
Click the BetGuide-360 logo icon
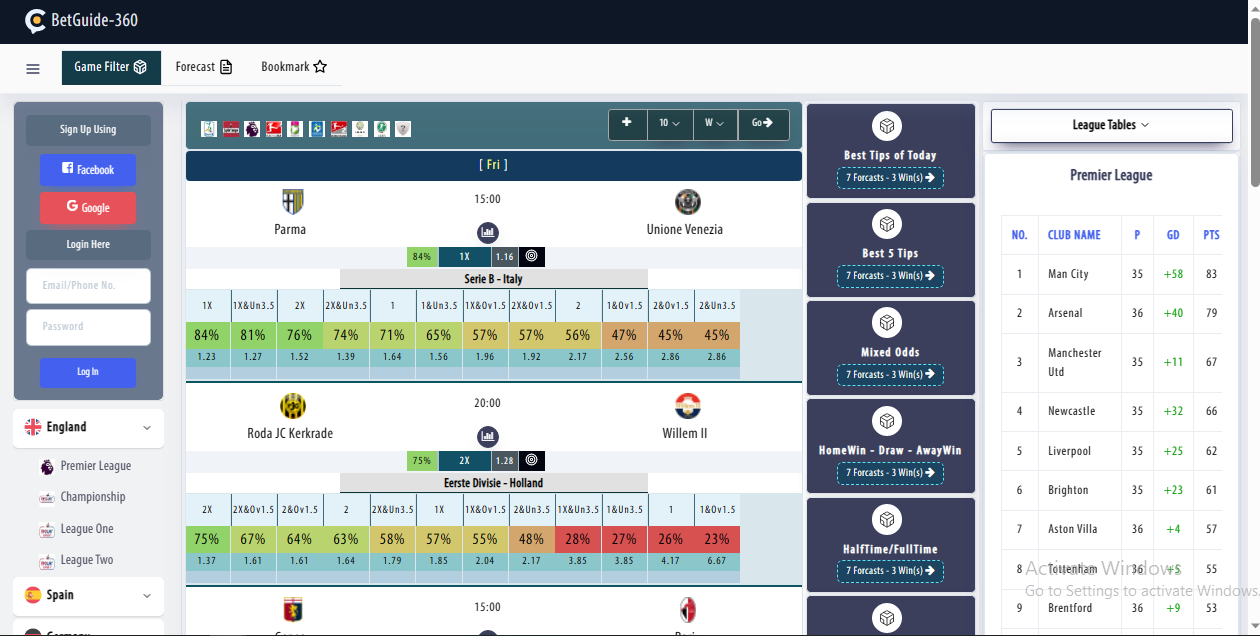tap(35, 20)
